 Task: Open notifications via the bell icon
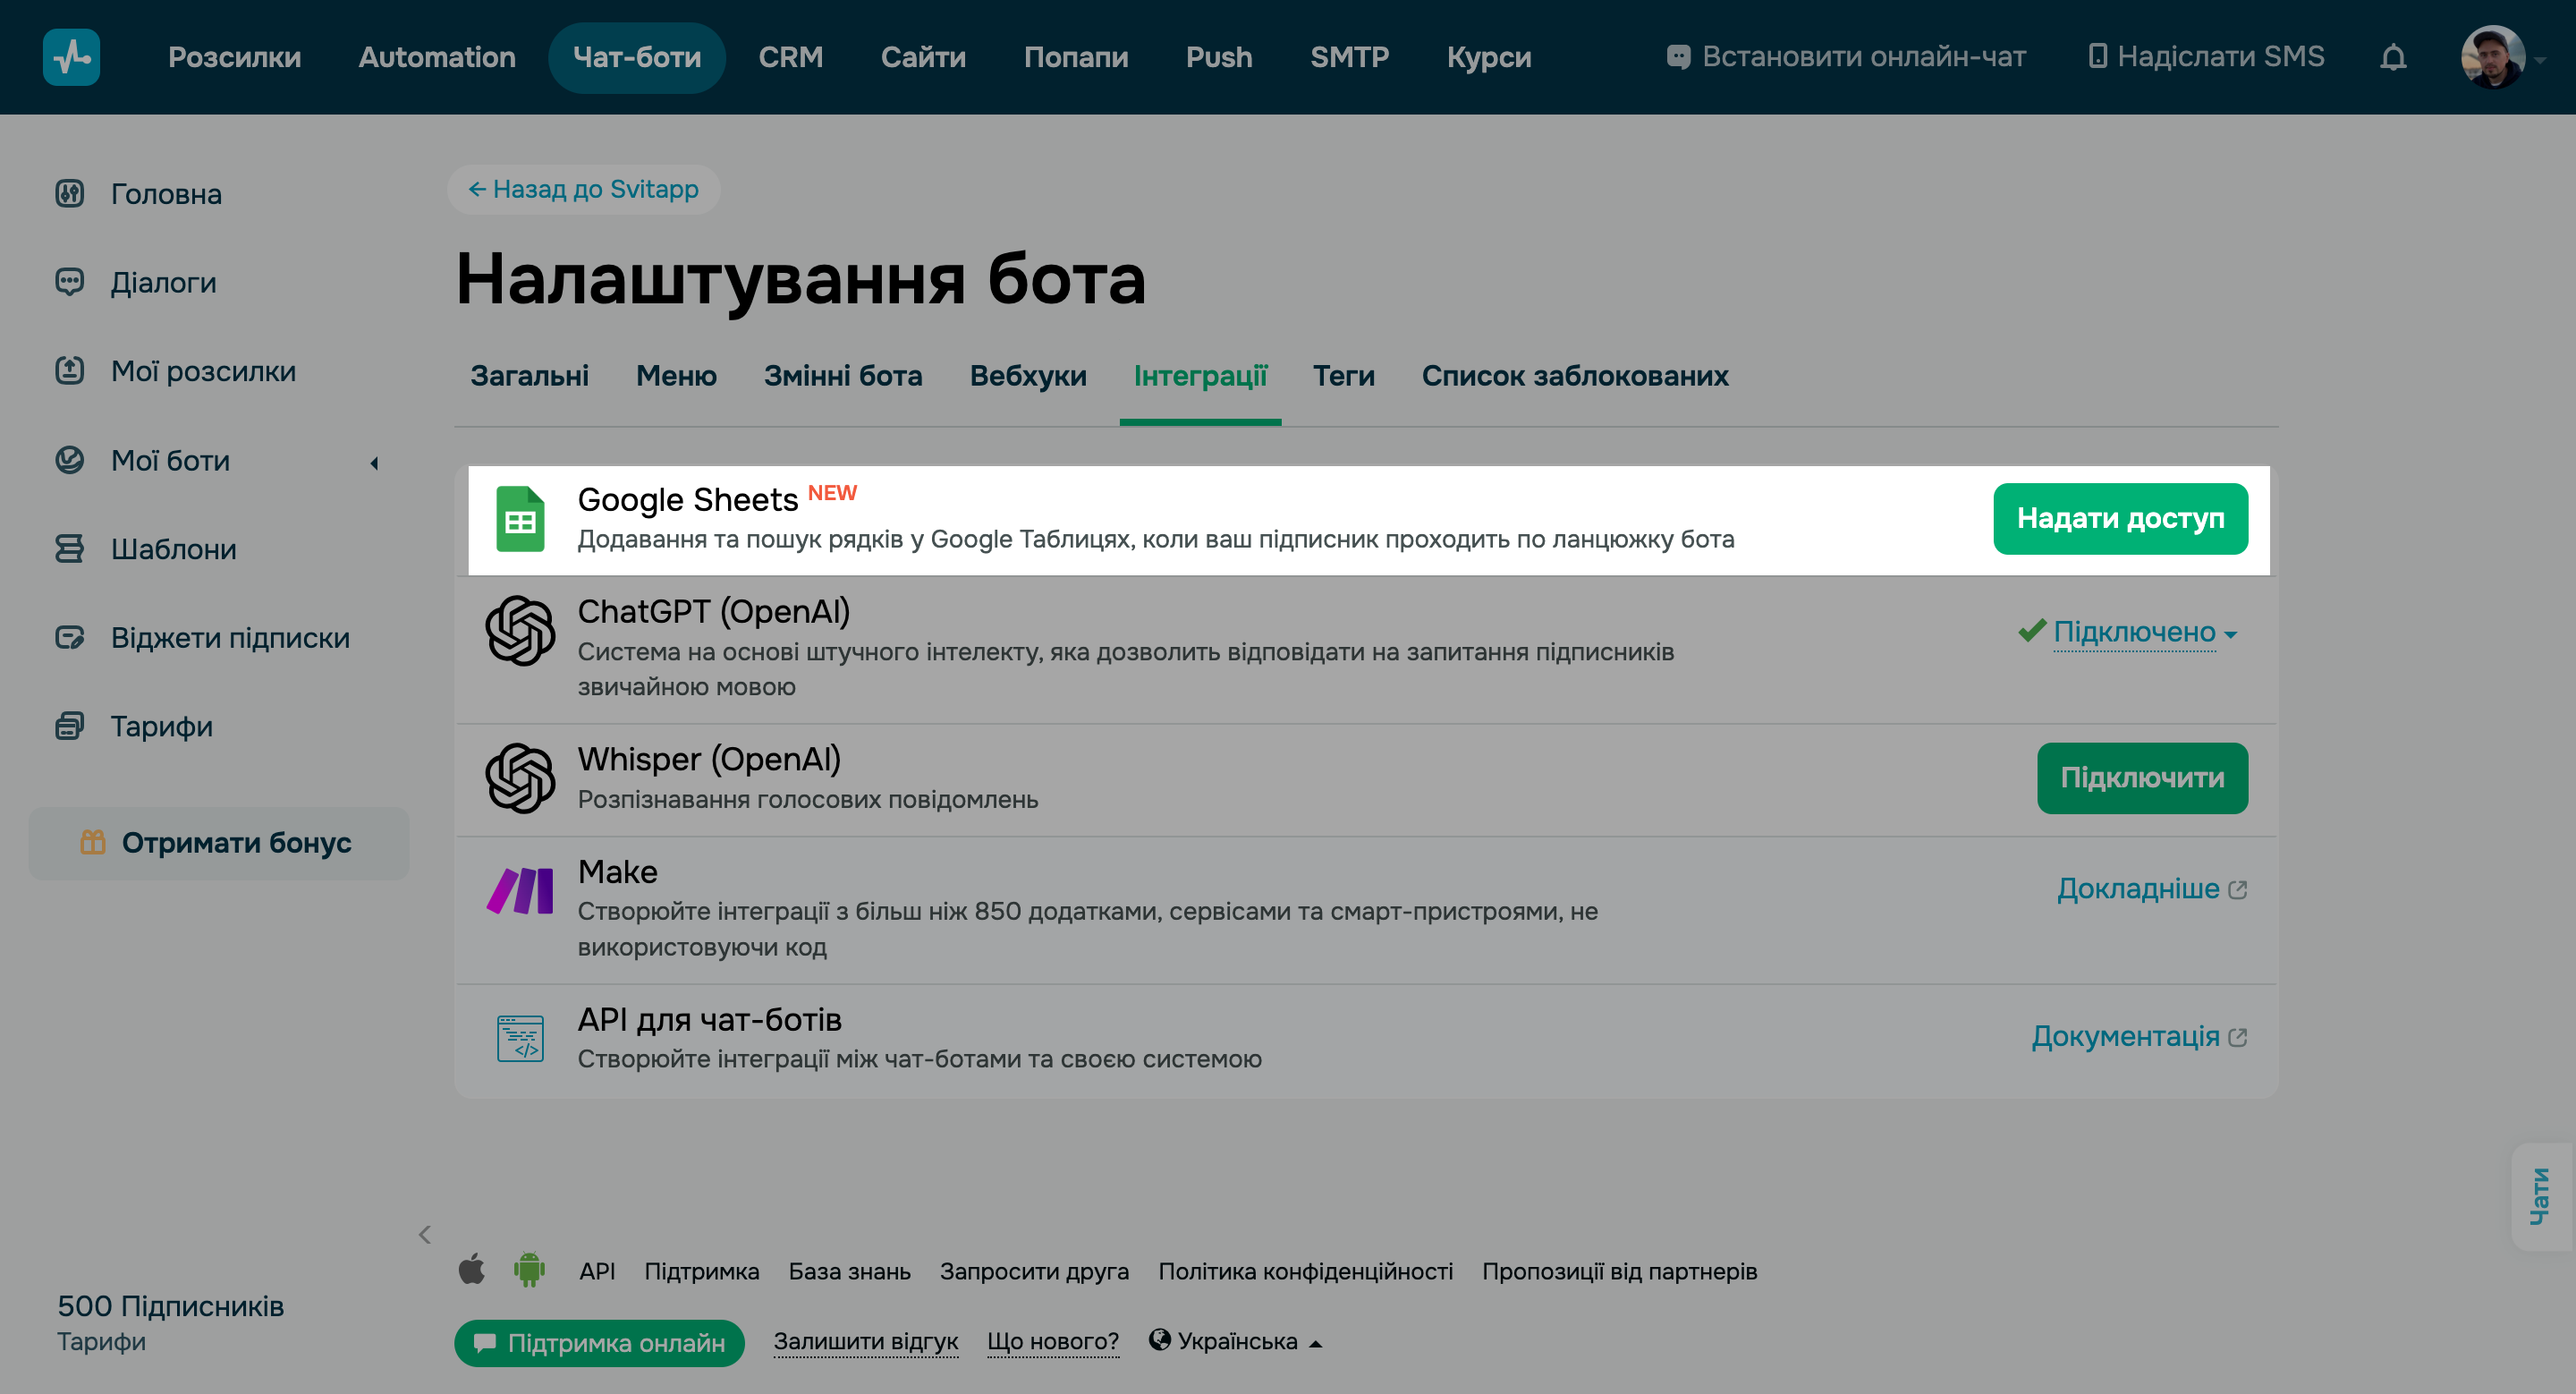(x=2394, y=57)
